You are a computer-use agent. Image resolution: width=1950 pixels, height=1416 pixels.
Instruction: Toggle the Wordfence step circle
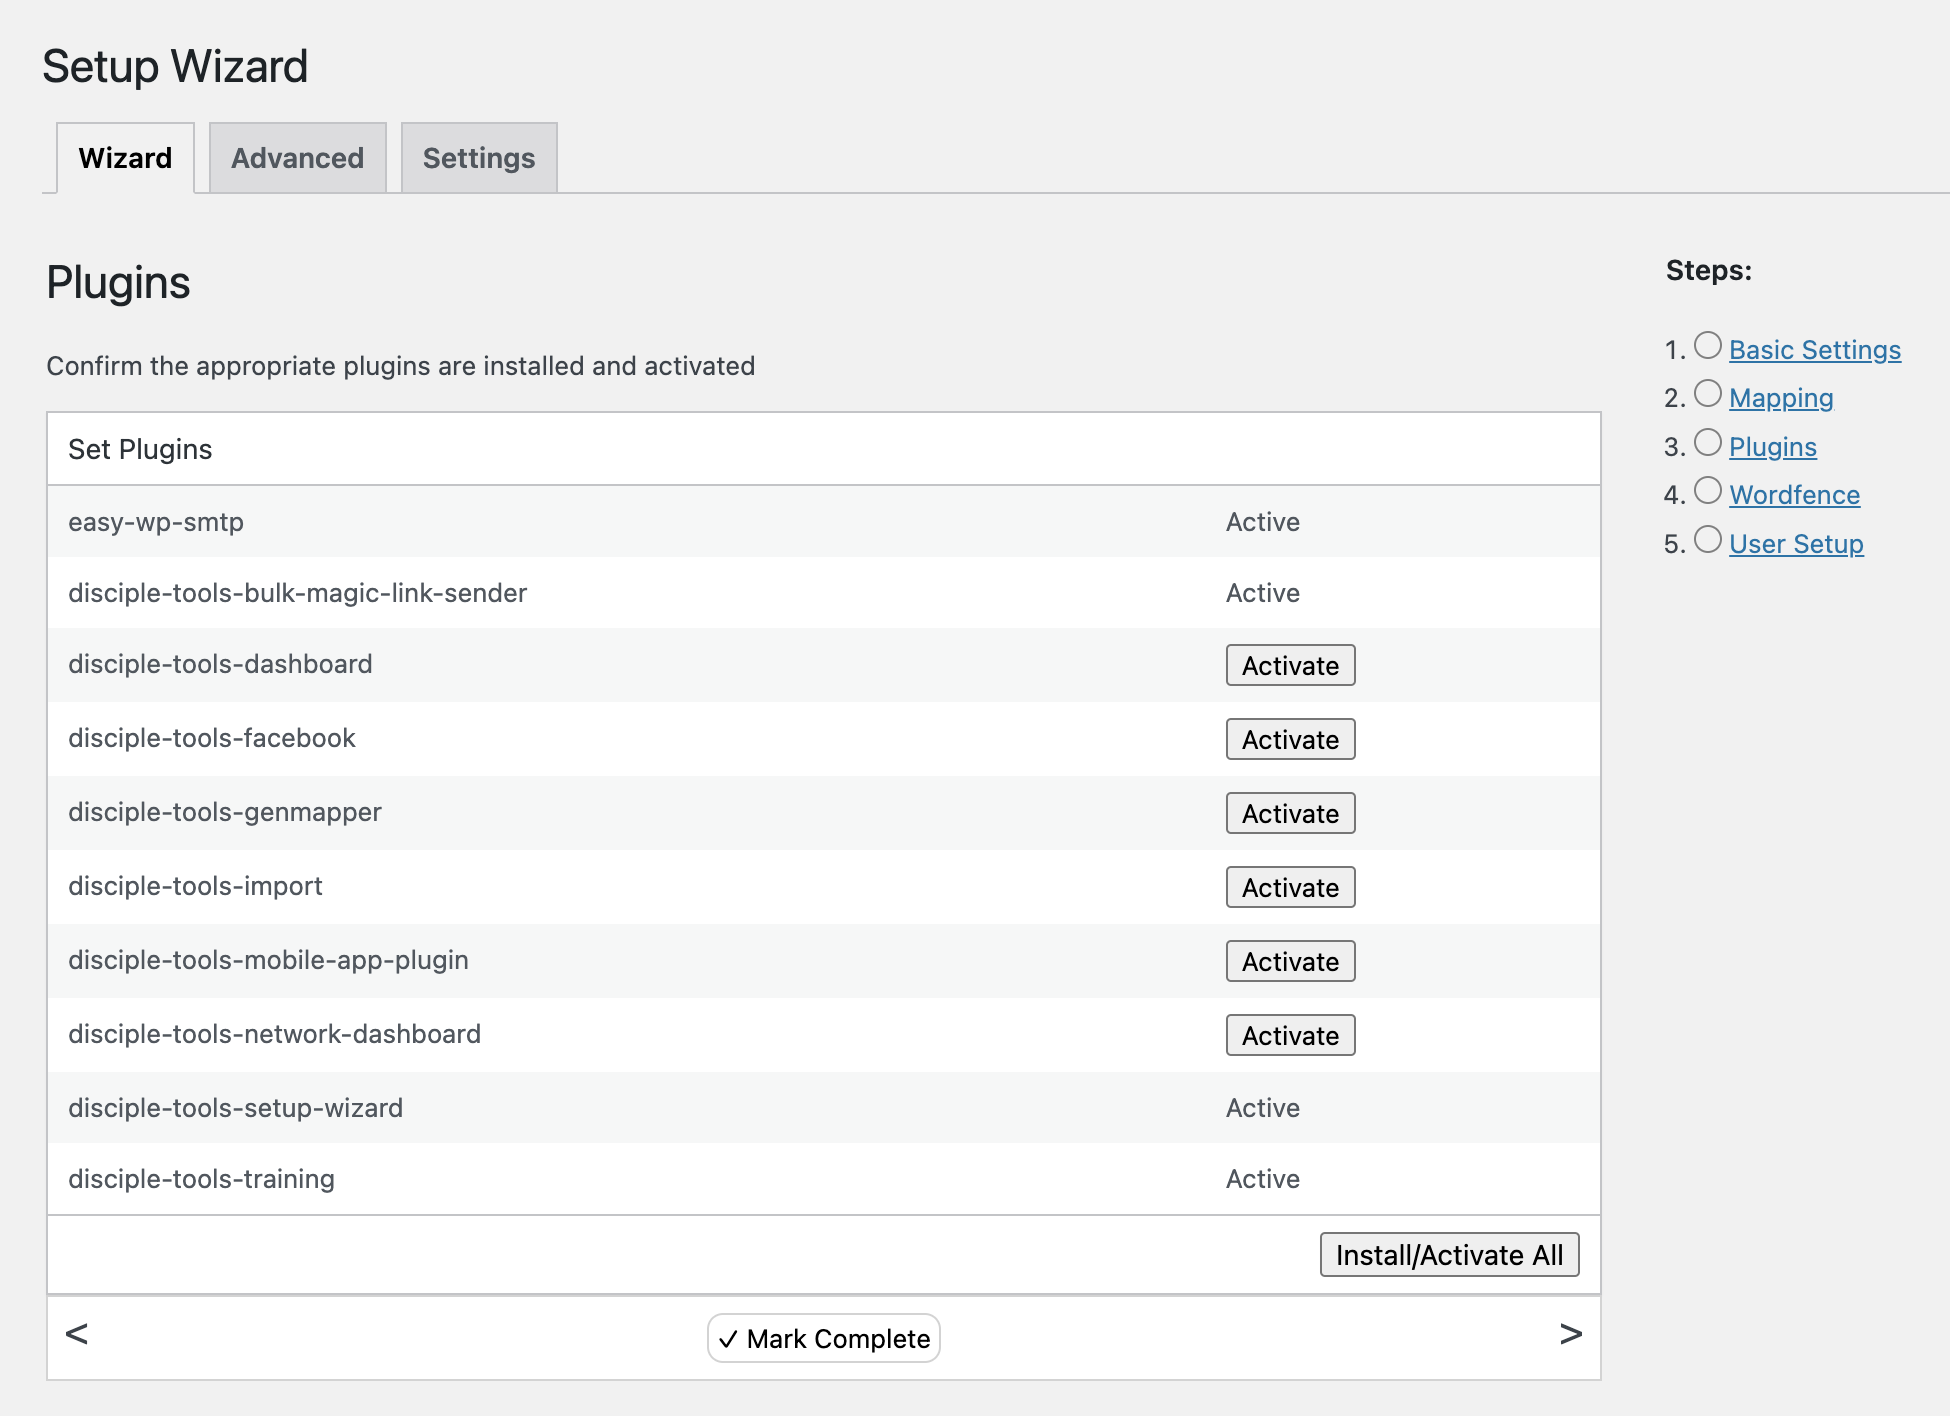[1708, 490]
